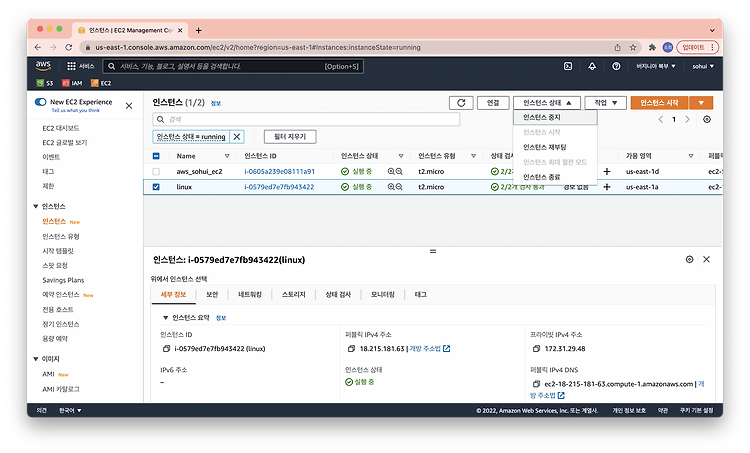Click plus icon in us-east-1d row

(607, 171)
